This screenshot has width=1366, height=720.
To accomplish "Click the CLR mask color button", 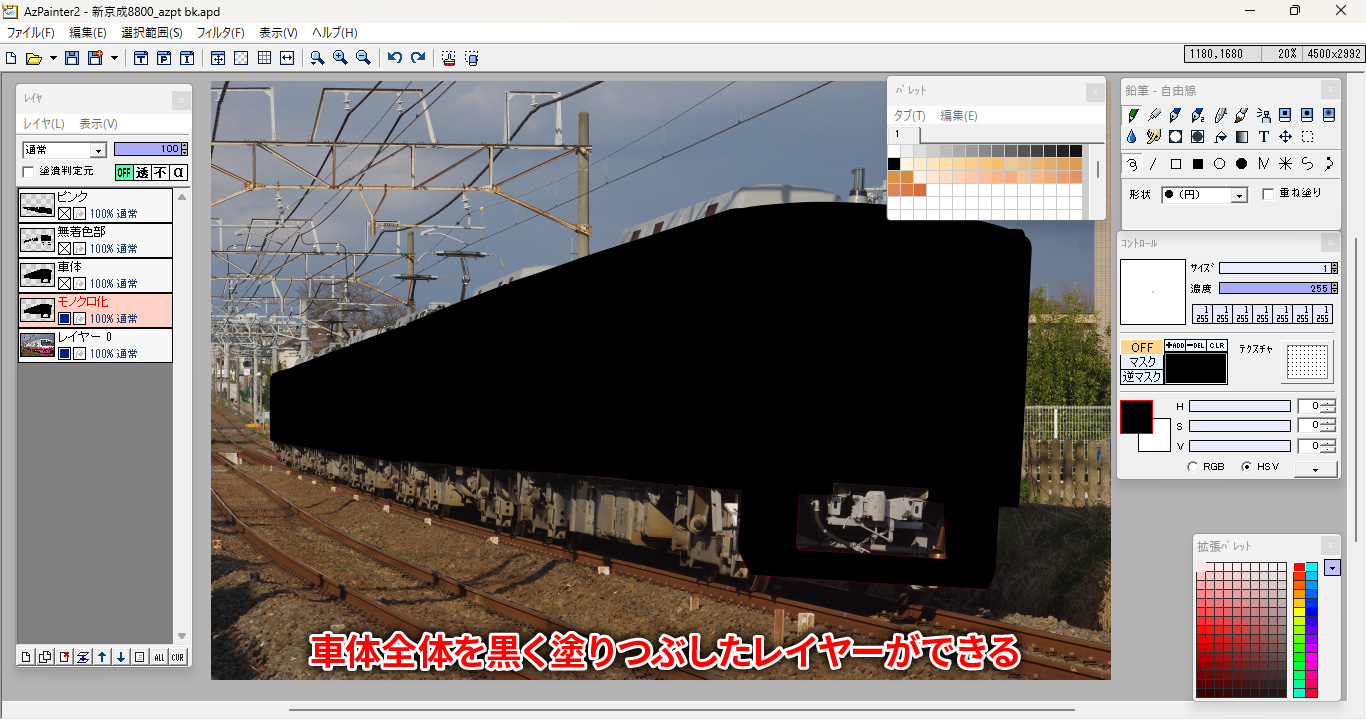I will point(1216,346).
